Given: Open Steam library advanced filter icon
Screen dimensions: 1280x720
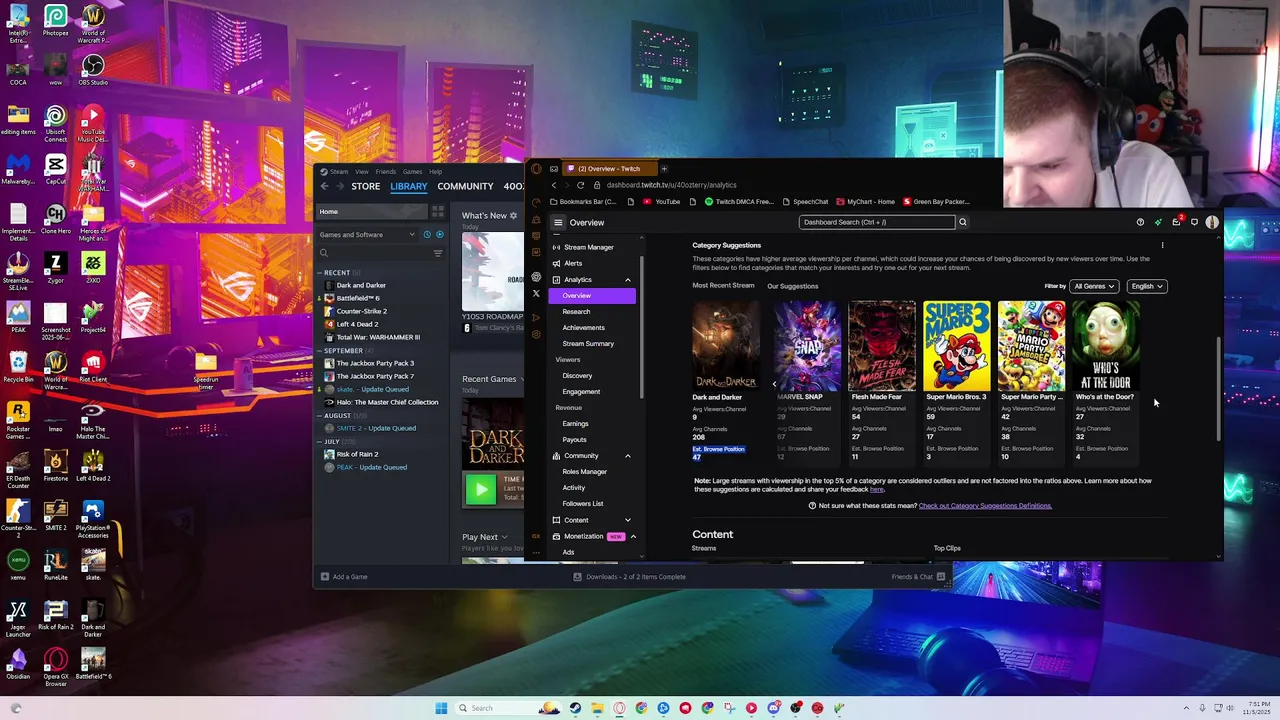Looking at the screenshot, I should click(438, 253).
